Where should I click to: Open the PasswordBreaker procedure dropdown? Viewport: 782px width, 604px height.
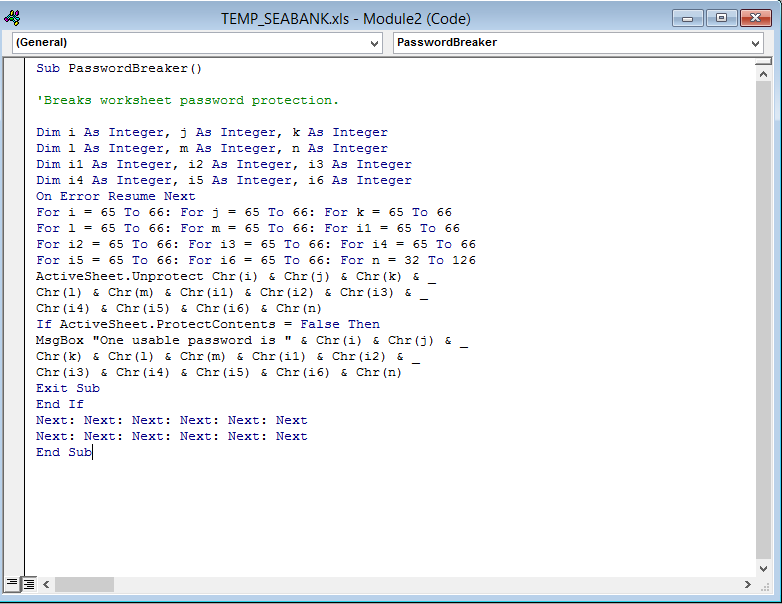pyautogui.click(x=578, y=43)
